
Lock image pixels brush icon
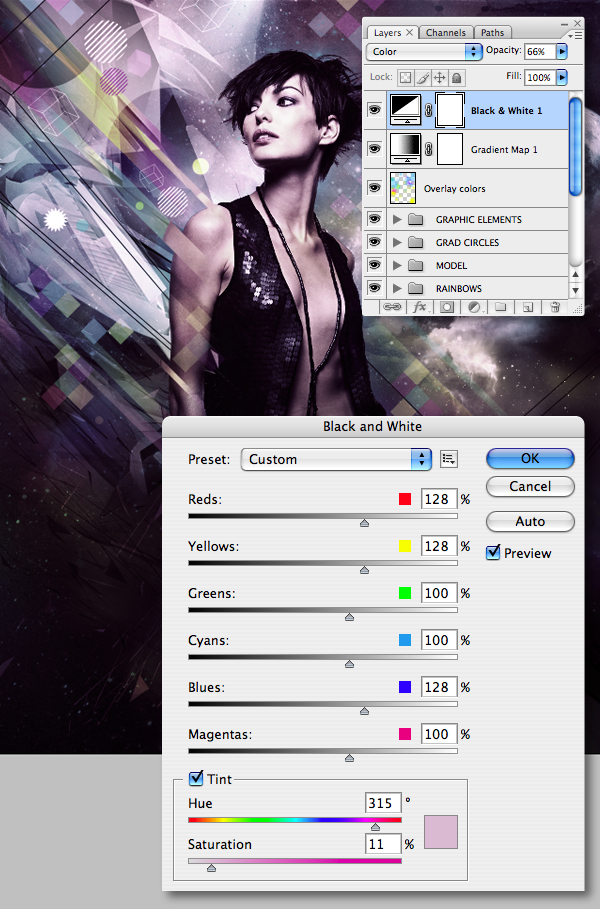(423, 77)
